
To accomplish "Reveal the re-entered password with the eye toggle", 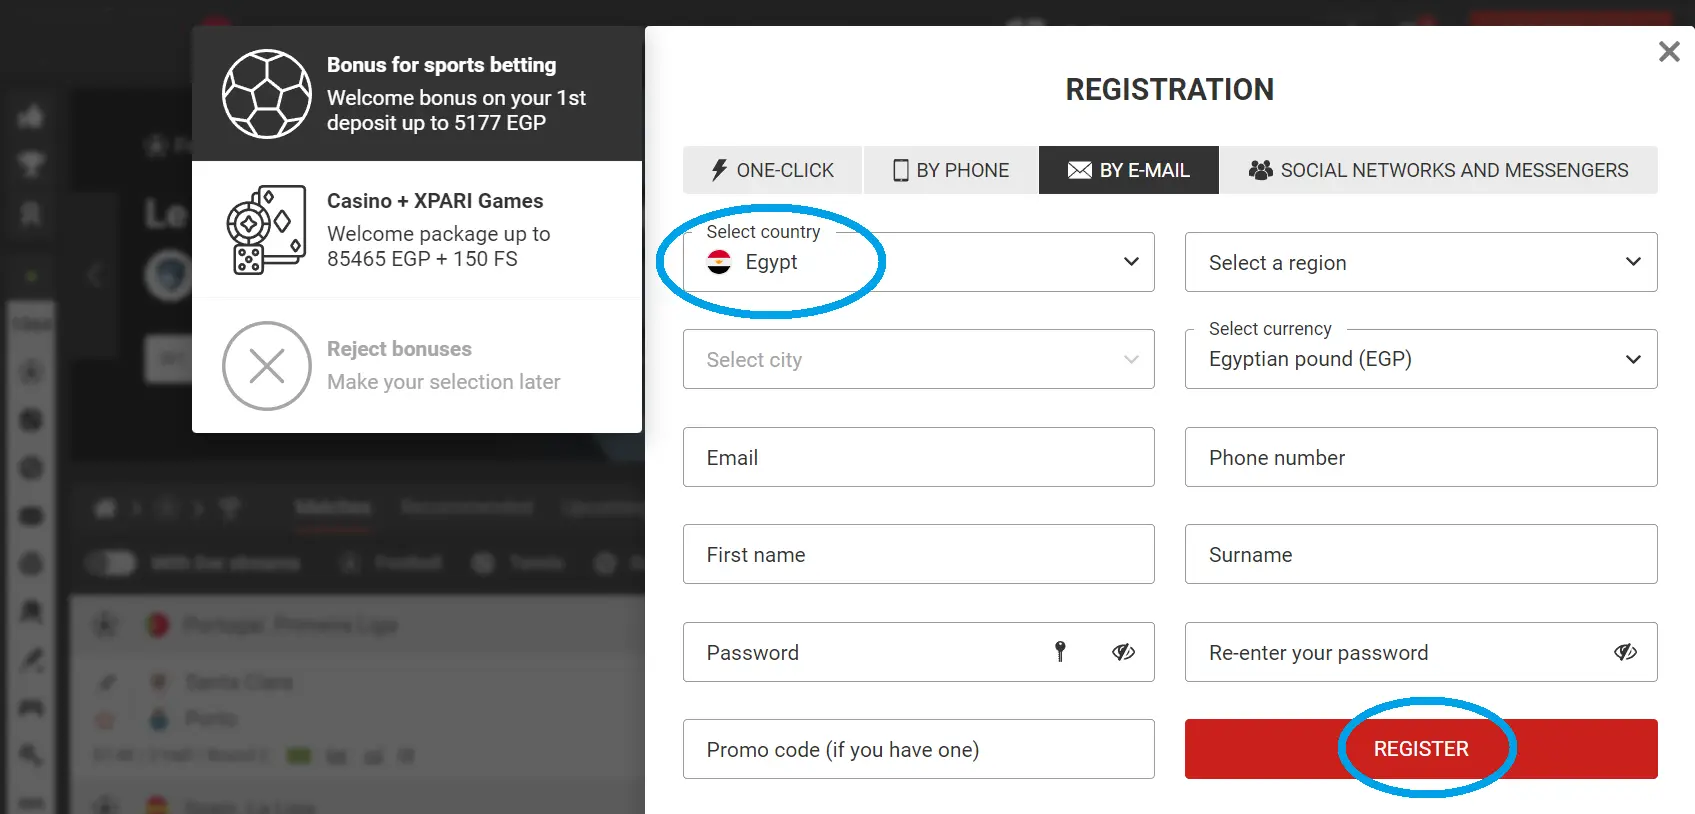I will click(1625, 652).
